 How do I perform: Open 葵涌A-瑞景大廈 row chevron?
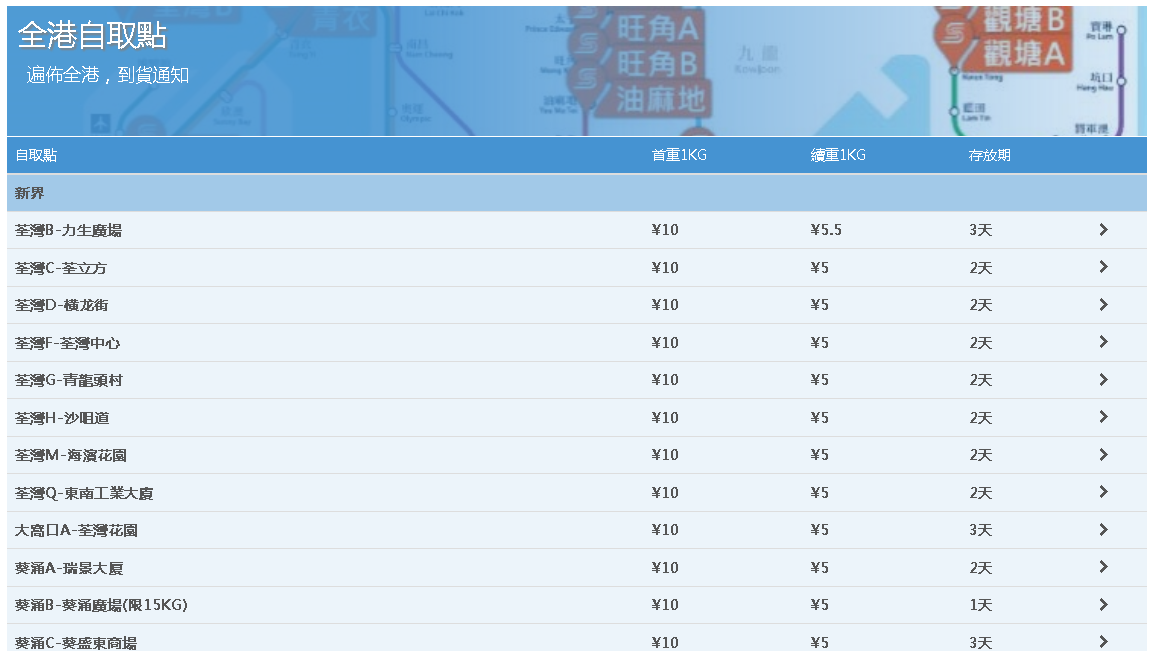[1103, 567]
